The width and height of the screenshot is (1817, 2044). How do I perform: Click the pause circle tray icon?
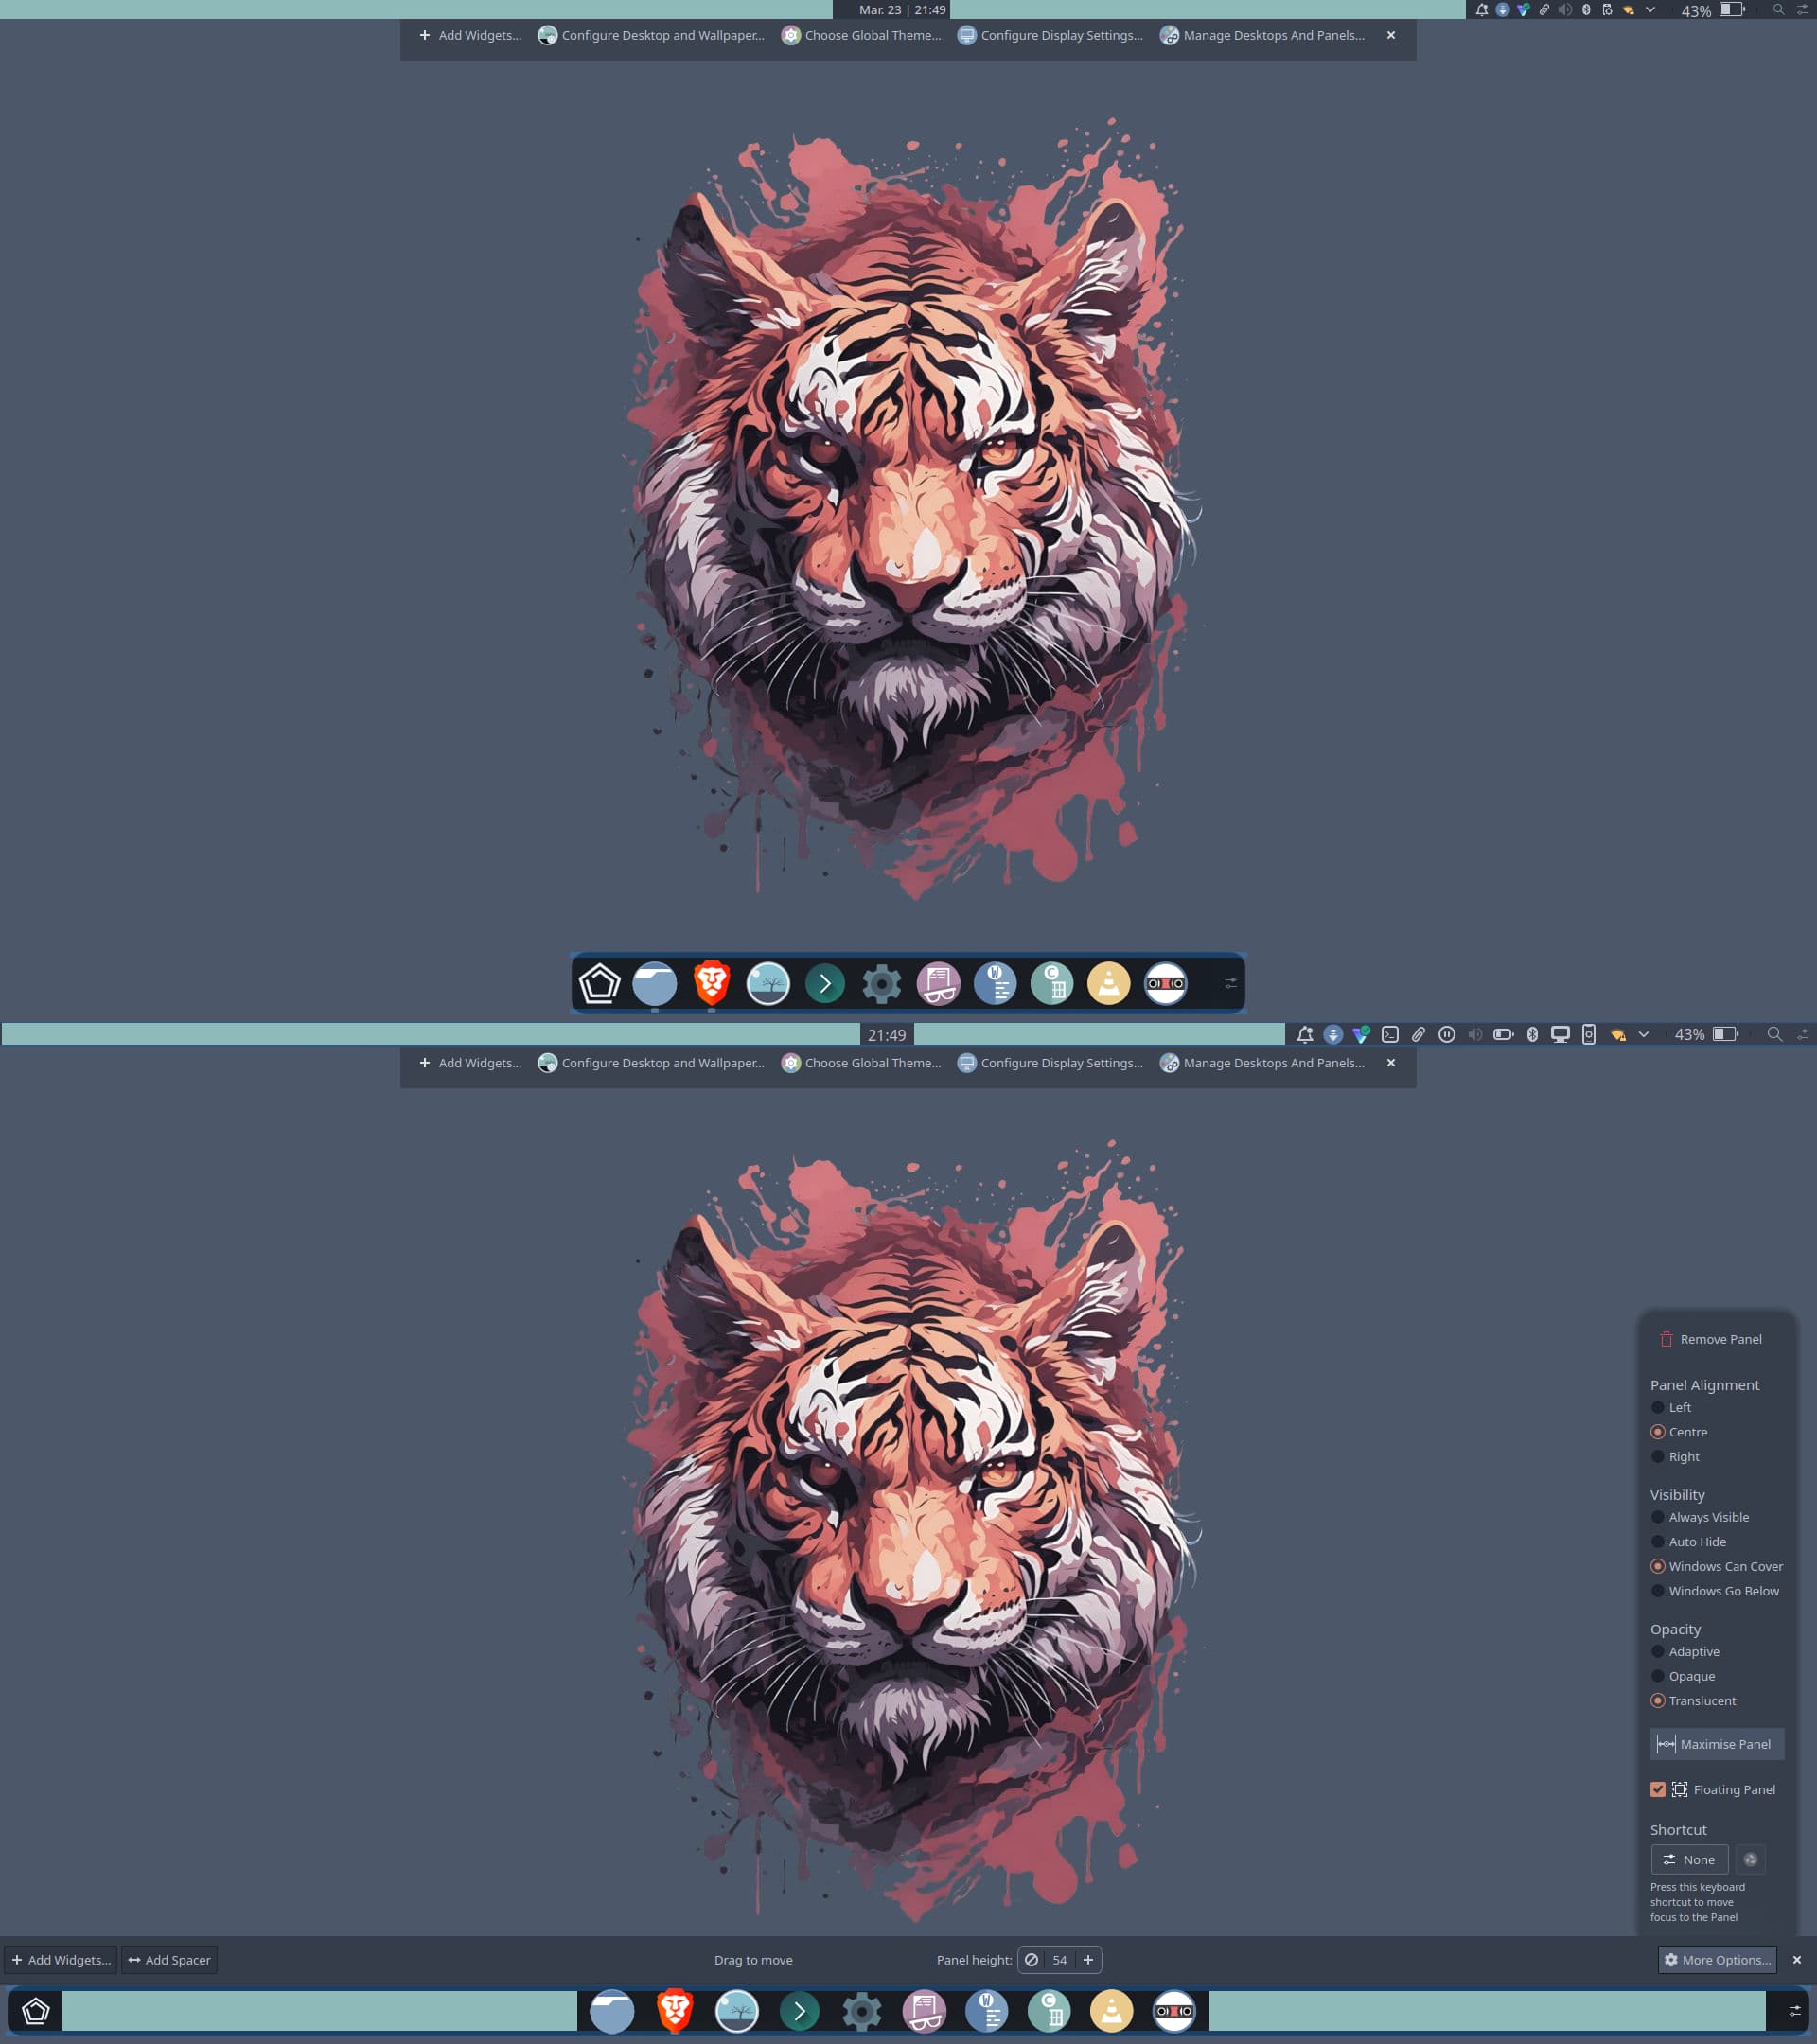click(1446, 1035)
